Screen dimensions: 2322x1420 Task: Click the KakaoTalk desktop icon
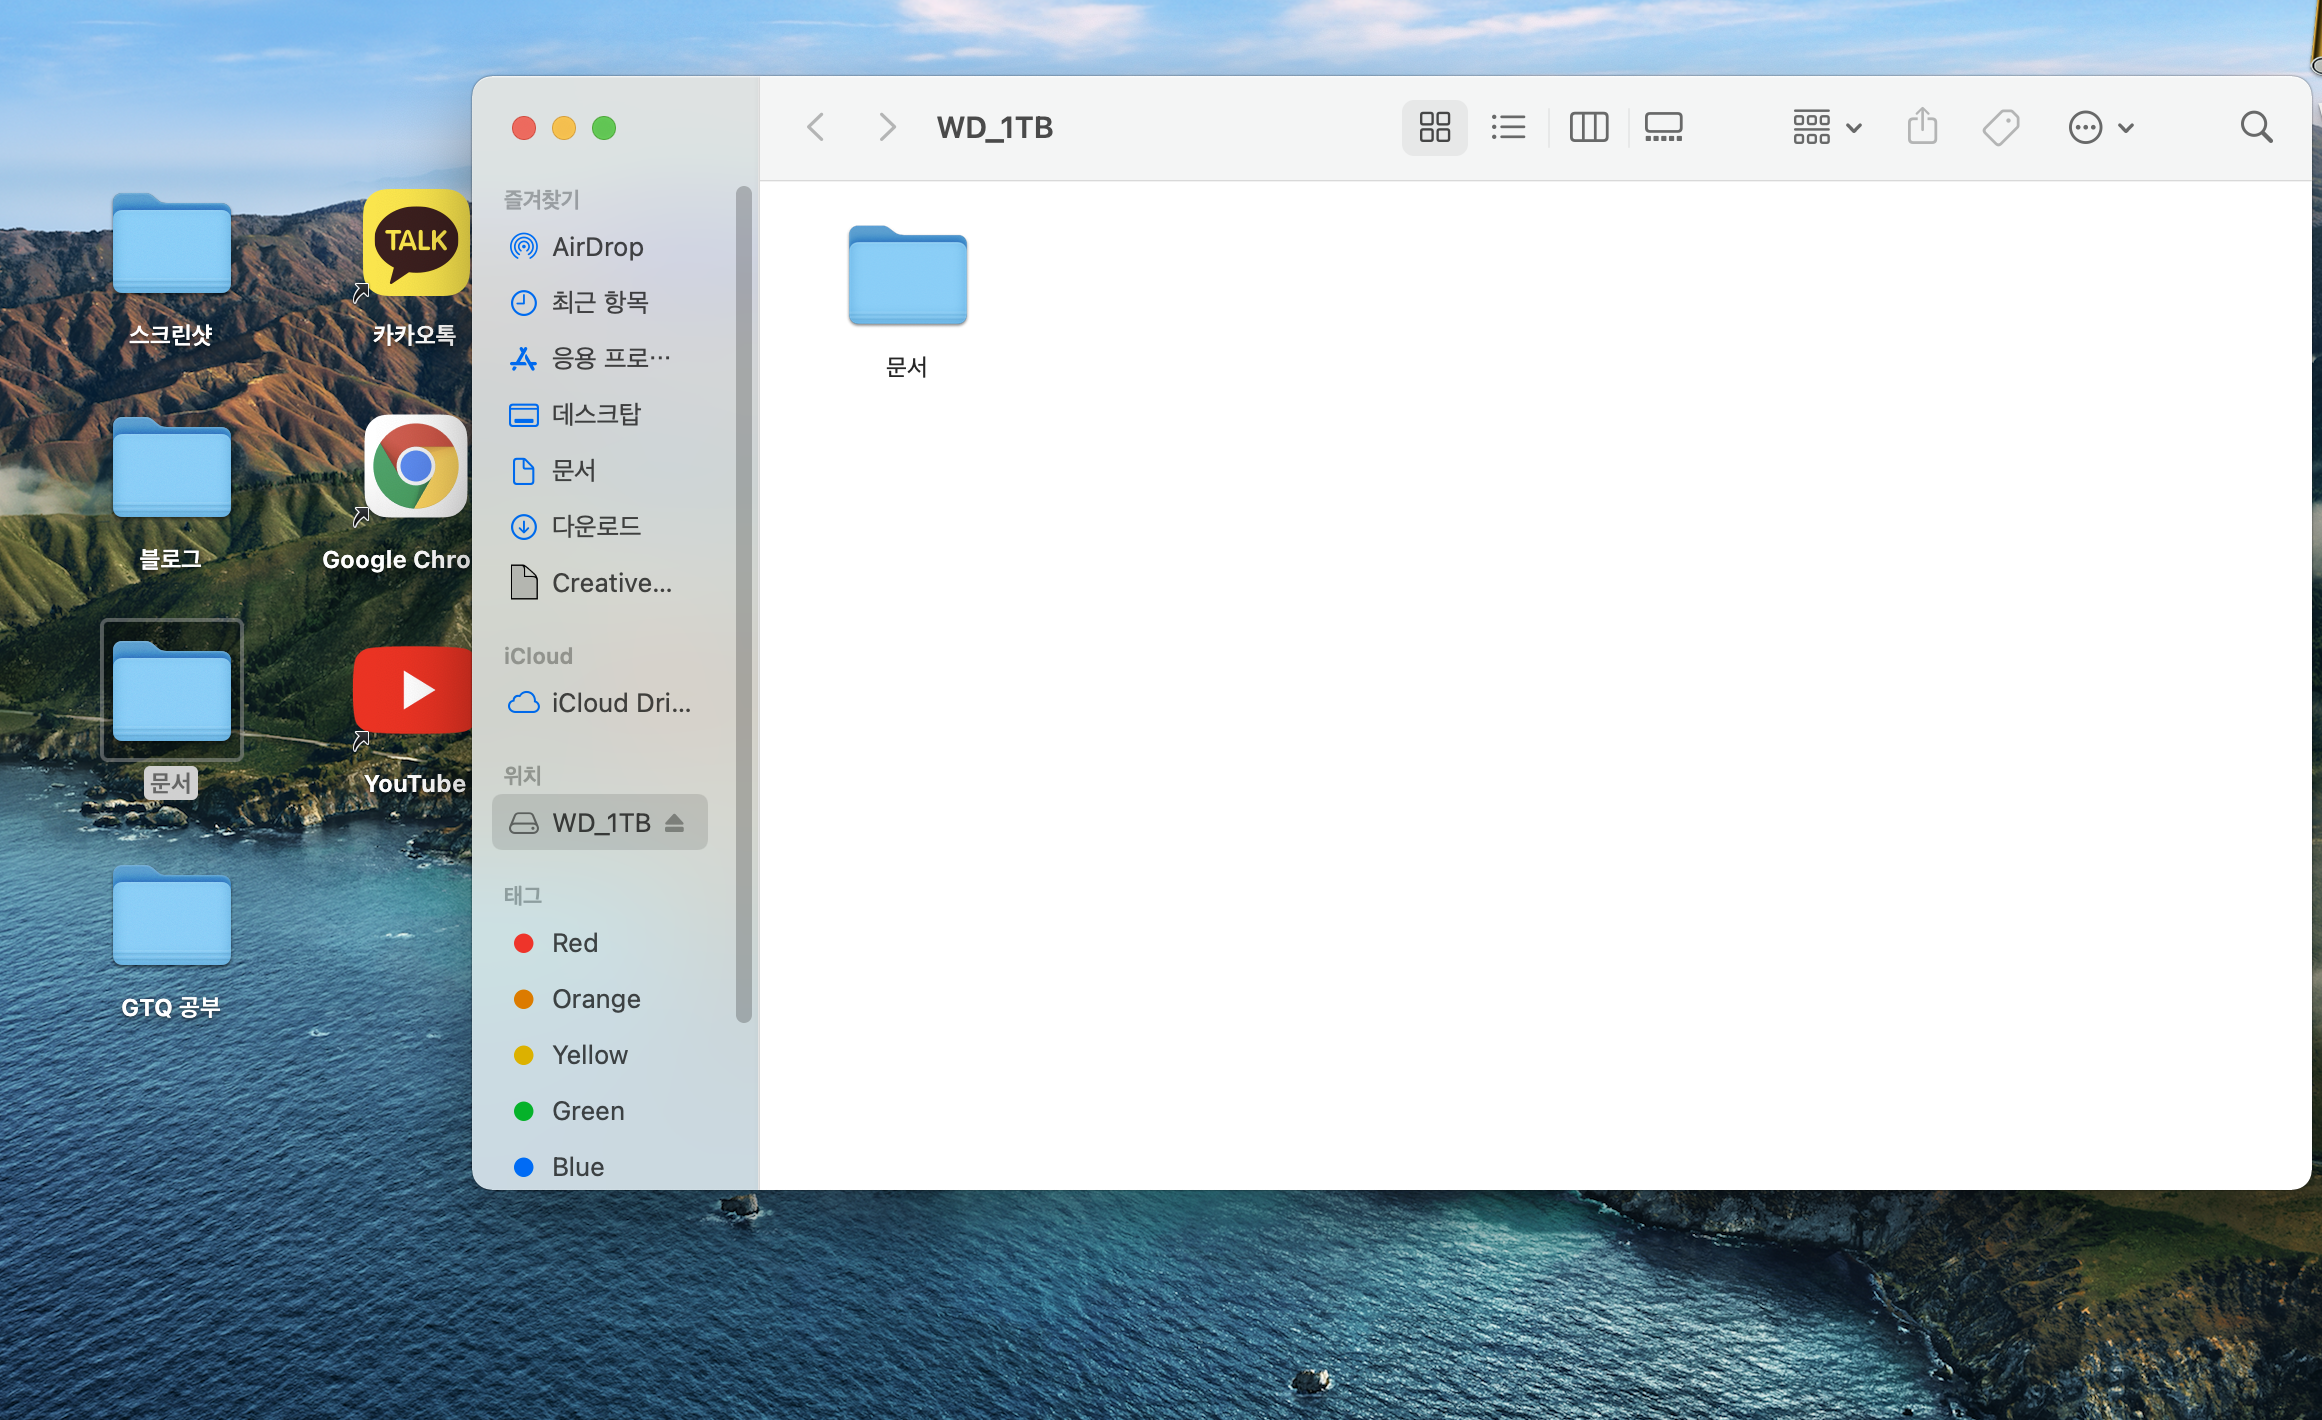[x=415, y=243]
